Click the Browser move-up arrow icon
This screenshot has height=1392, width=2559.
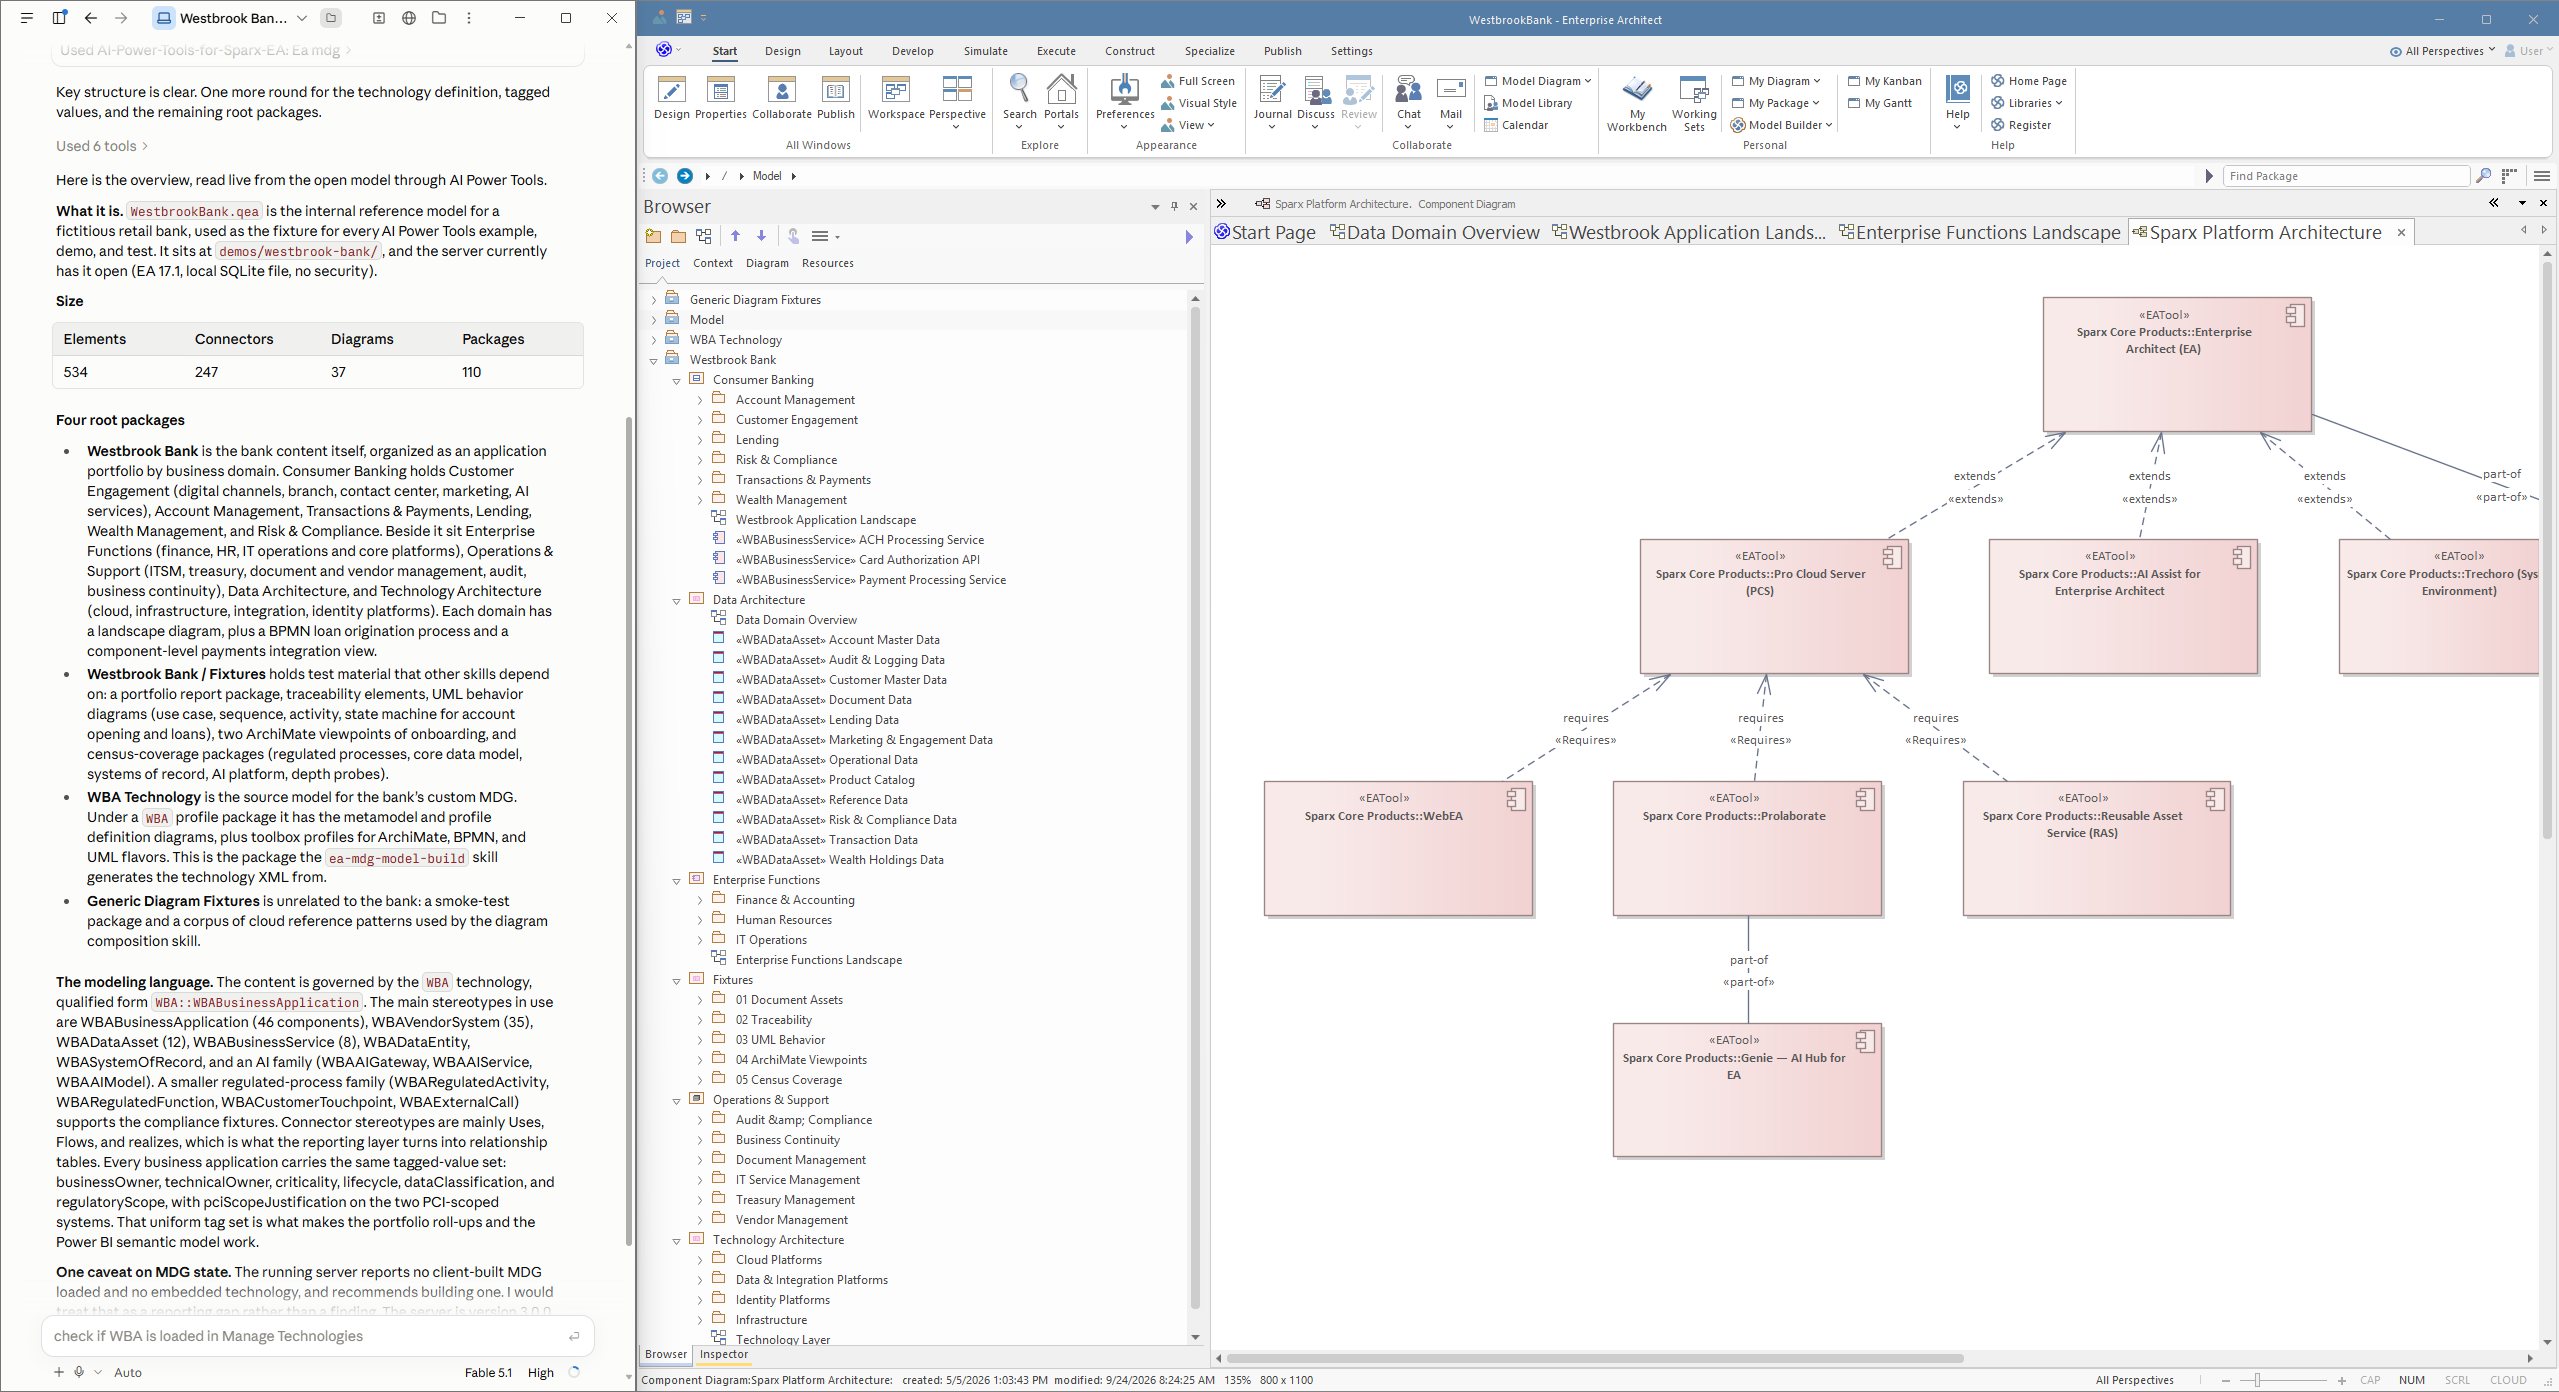coord(735,236)
